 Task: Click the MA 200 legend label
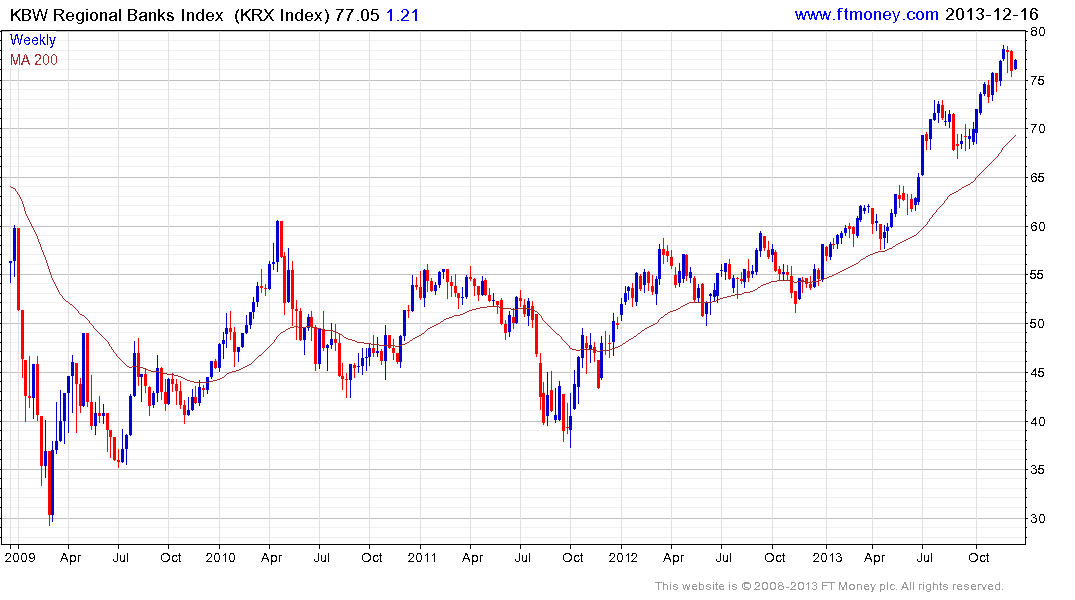[34, 60]
